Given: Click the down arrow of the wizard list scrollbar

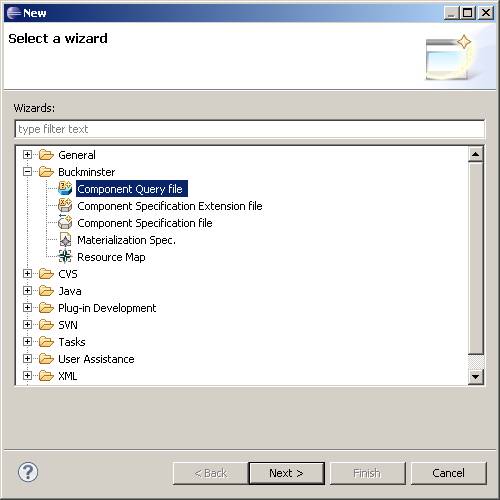Looking at the screenshot, I should [x=476, y=377].
